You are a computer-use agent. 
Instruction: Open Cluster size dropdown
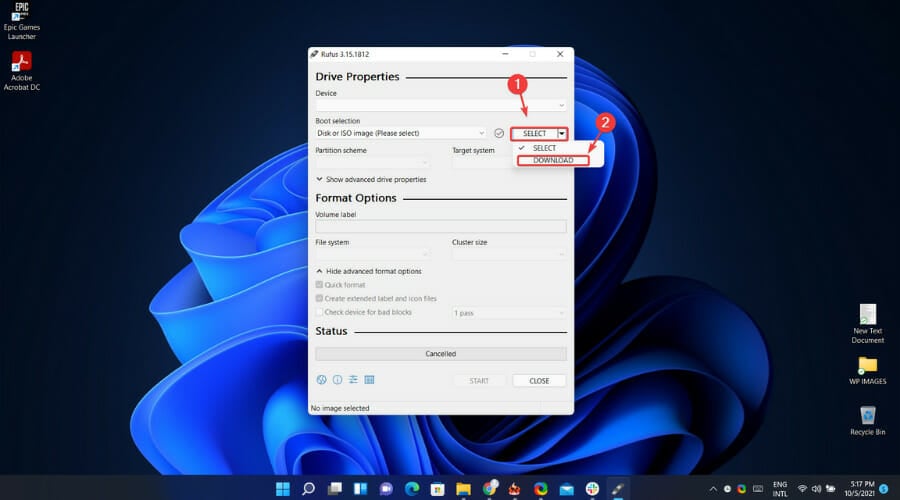[509, 254]
